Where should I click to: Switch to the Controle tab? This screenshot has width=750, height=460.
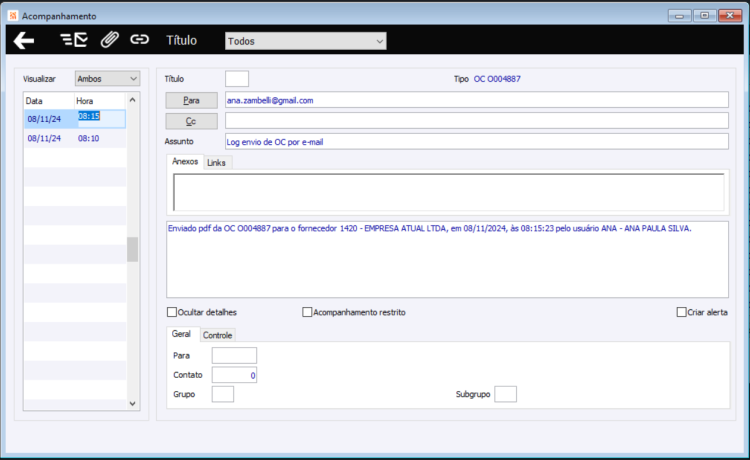(x=218, y=336)
